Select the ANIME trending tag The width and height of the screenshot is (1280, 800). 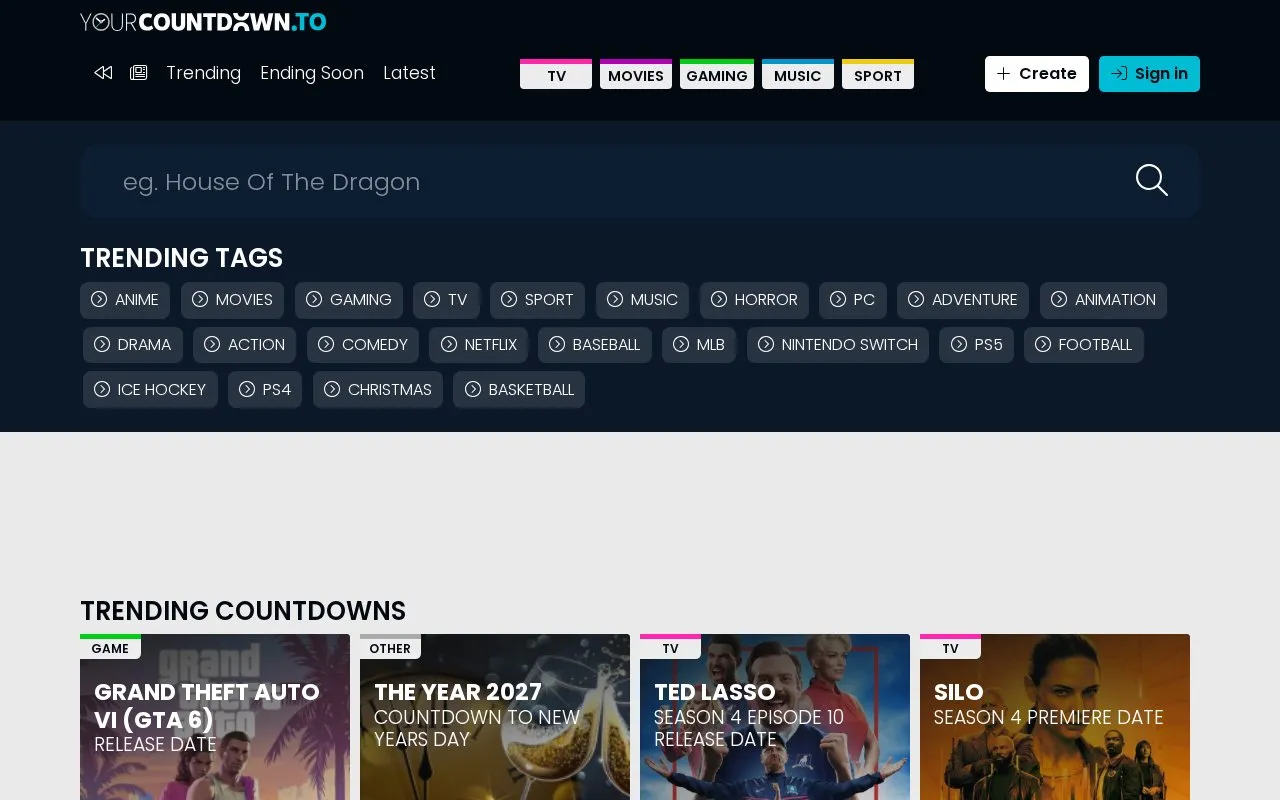pos(125,300)
